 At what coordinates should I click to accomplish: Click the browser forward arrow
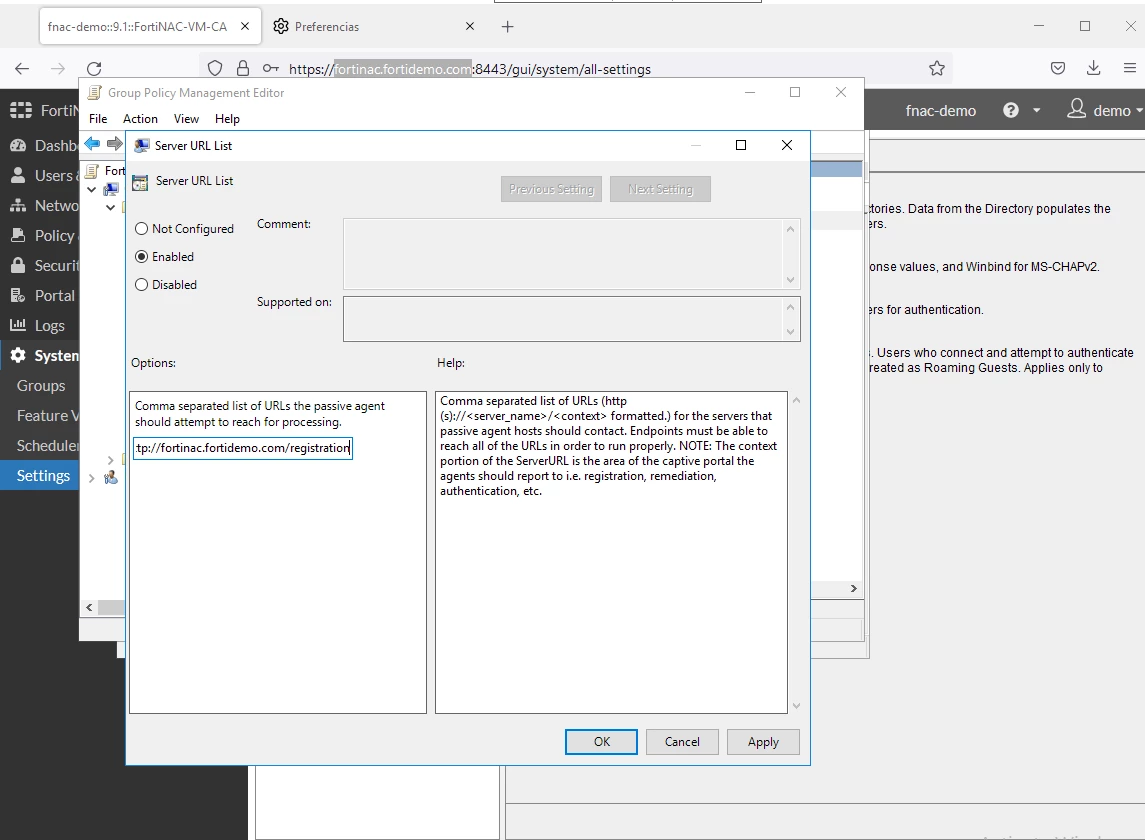[x=58, y=69]
